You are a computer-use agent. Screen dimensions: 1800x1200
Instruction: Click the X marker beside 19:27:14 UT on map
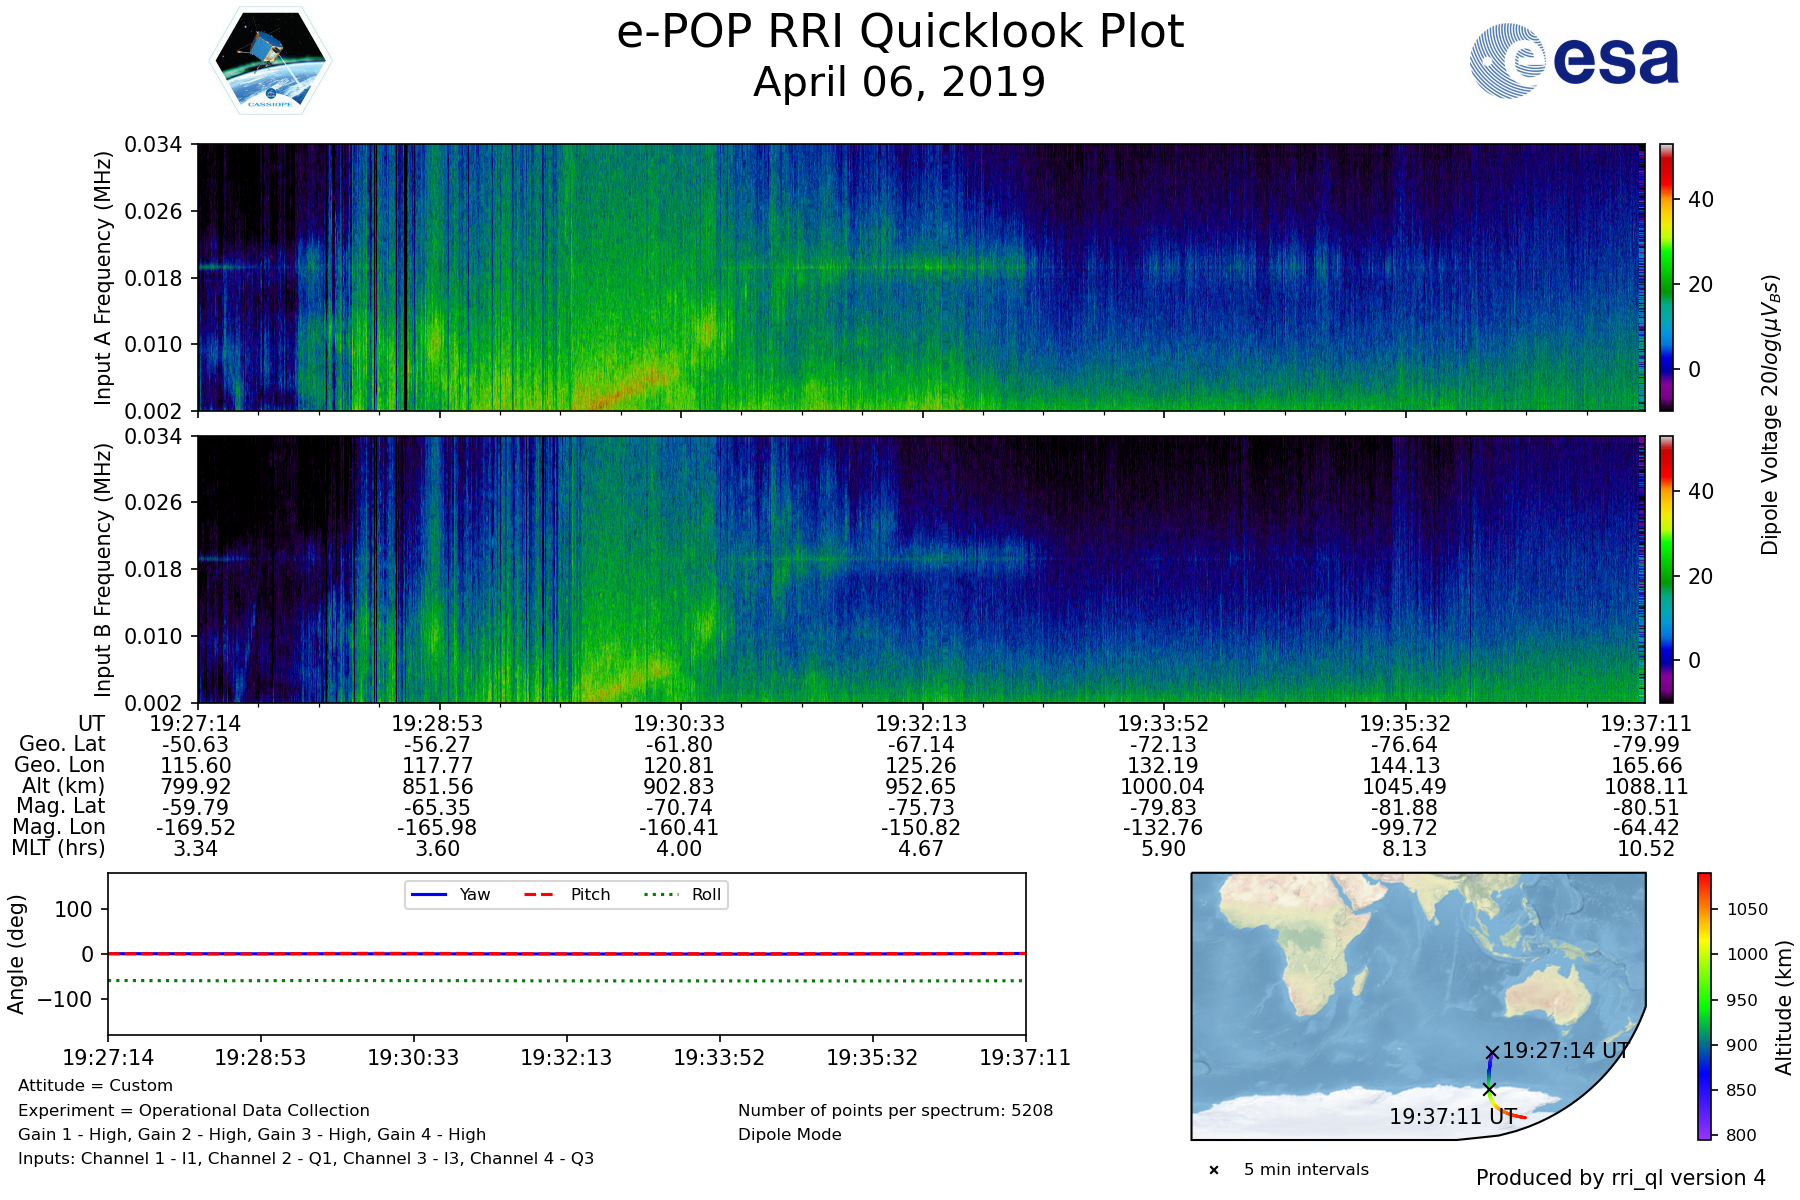click(1492, 1052)
